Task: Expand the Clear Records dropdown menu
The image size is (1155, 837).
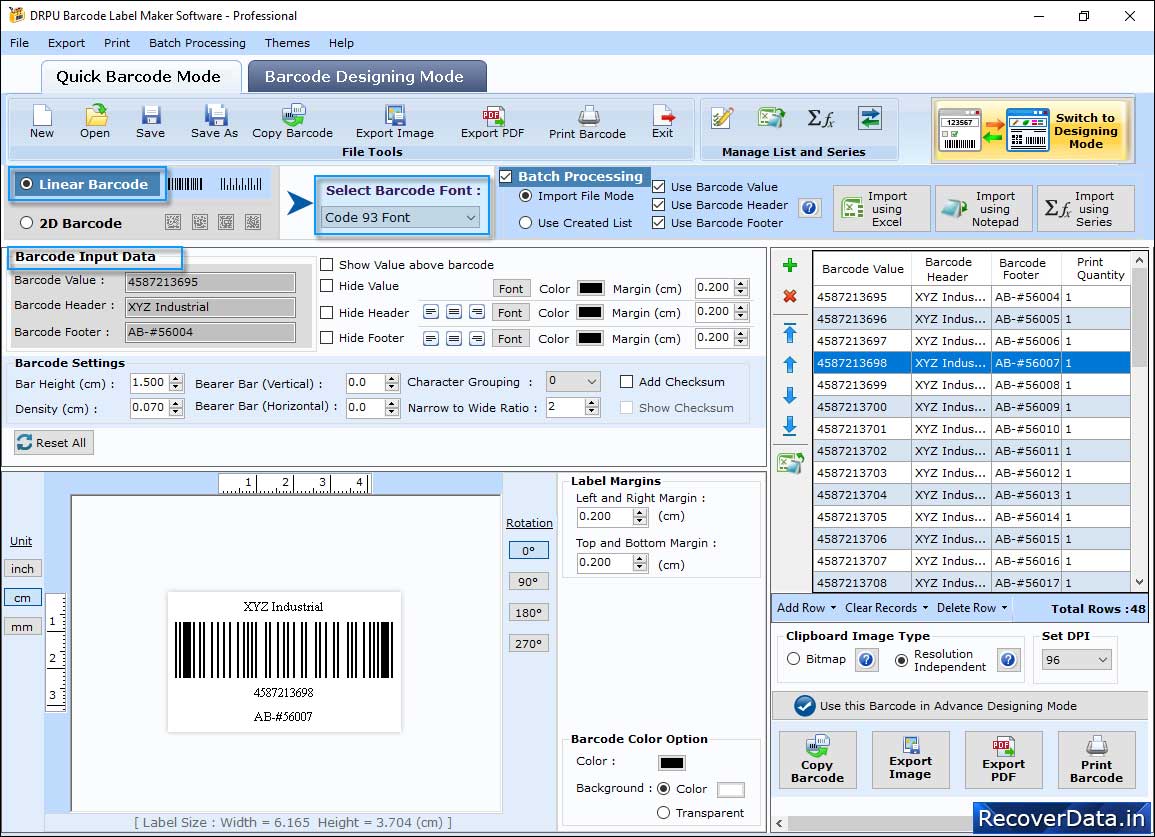Action: click(x=886, y=608)
